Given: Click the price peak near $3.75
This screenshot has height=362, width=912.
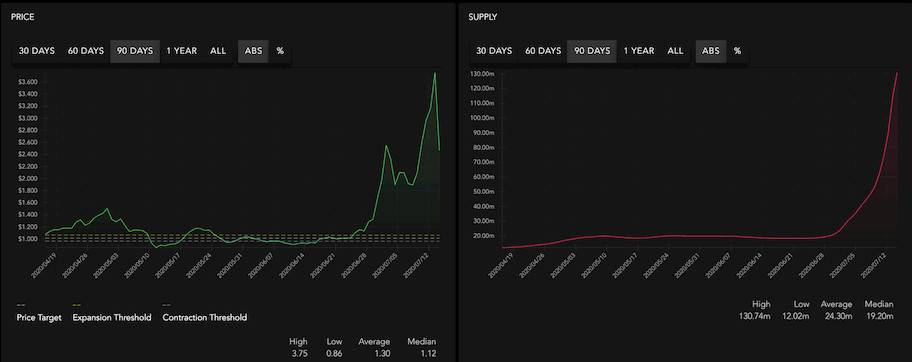Looking at the screenshot, I should [434, 73].
